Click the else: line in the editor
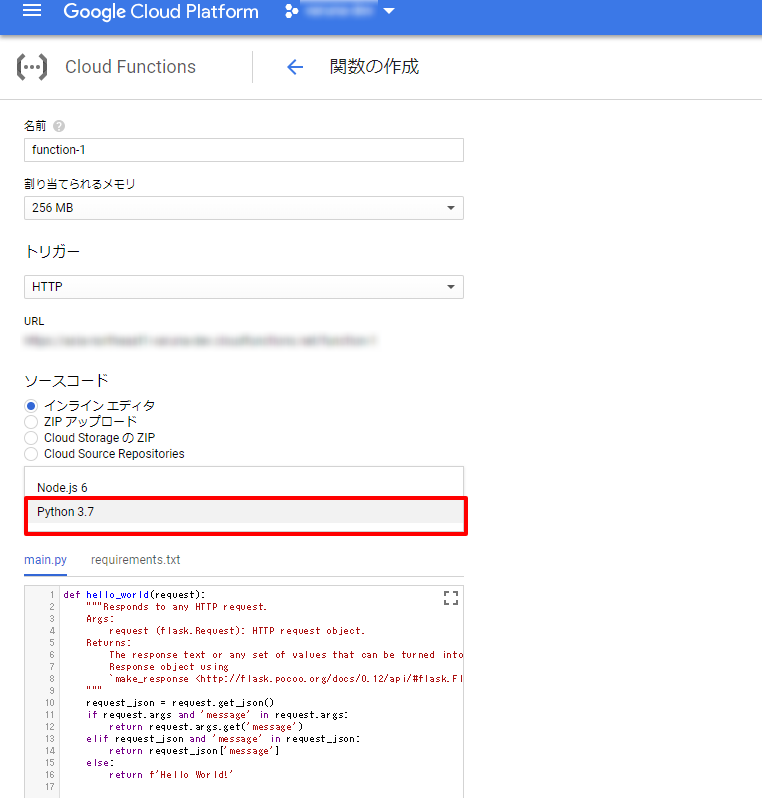 [100, 763]
